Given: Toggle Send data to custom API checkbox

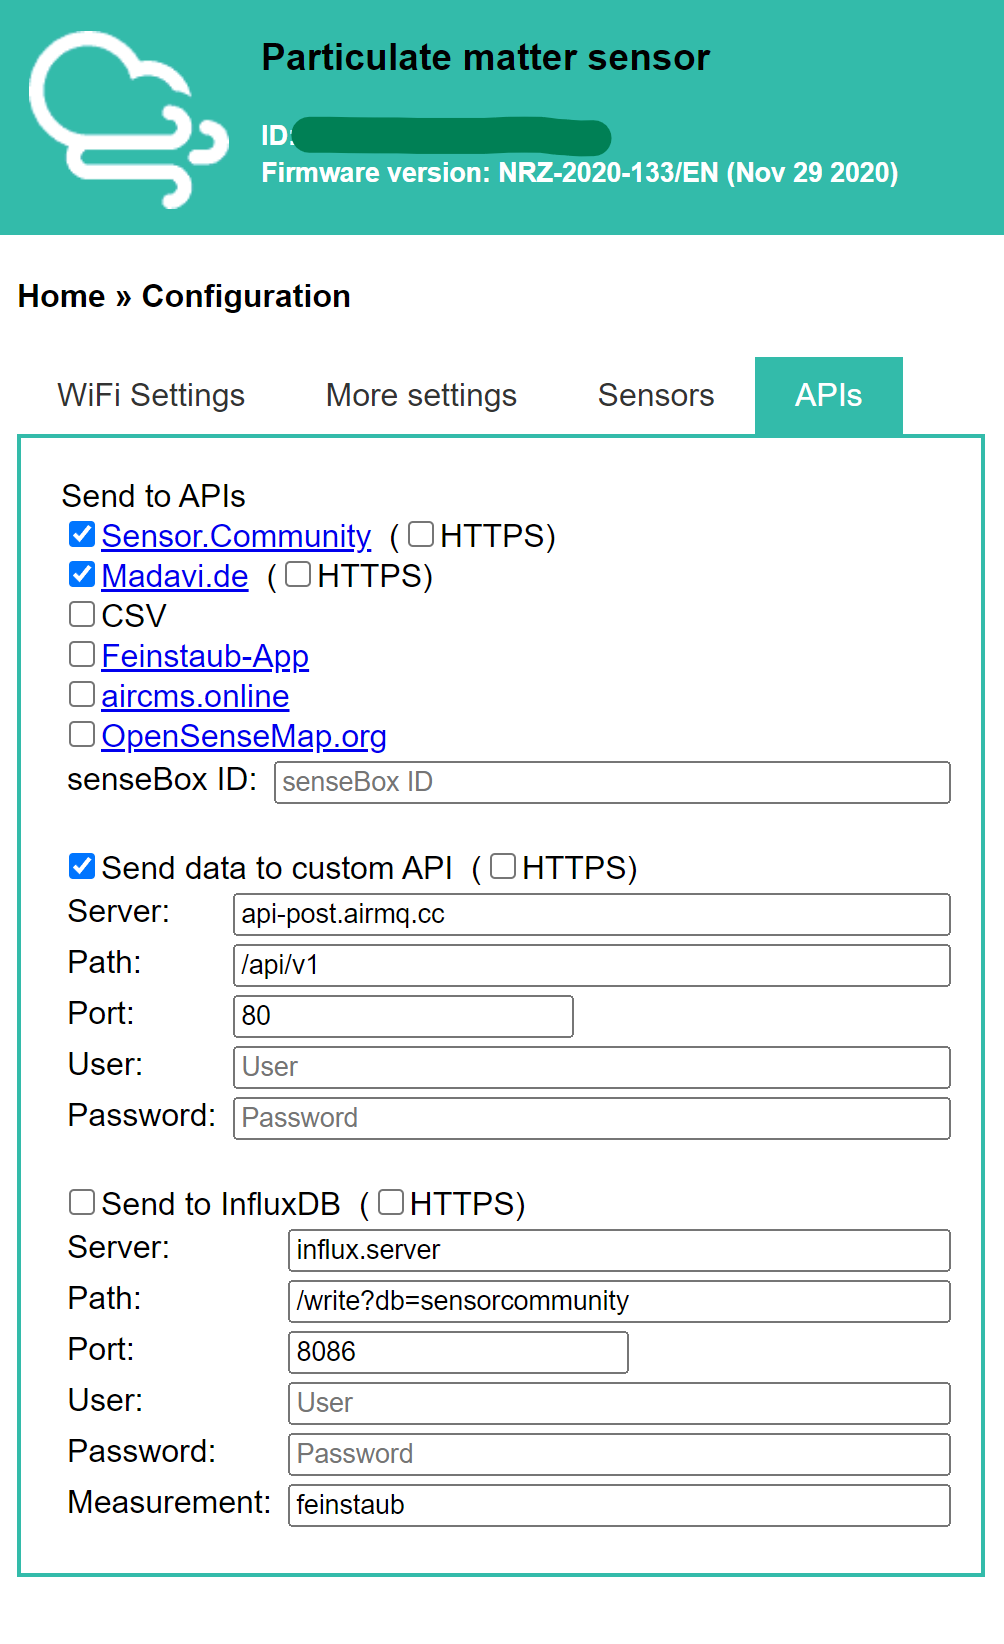Looking at the screenshot, I should 82,867.
